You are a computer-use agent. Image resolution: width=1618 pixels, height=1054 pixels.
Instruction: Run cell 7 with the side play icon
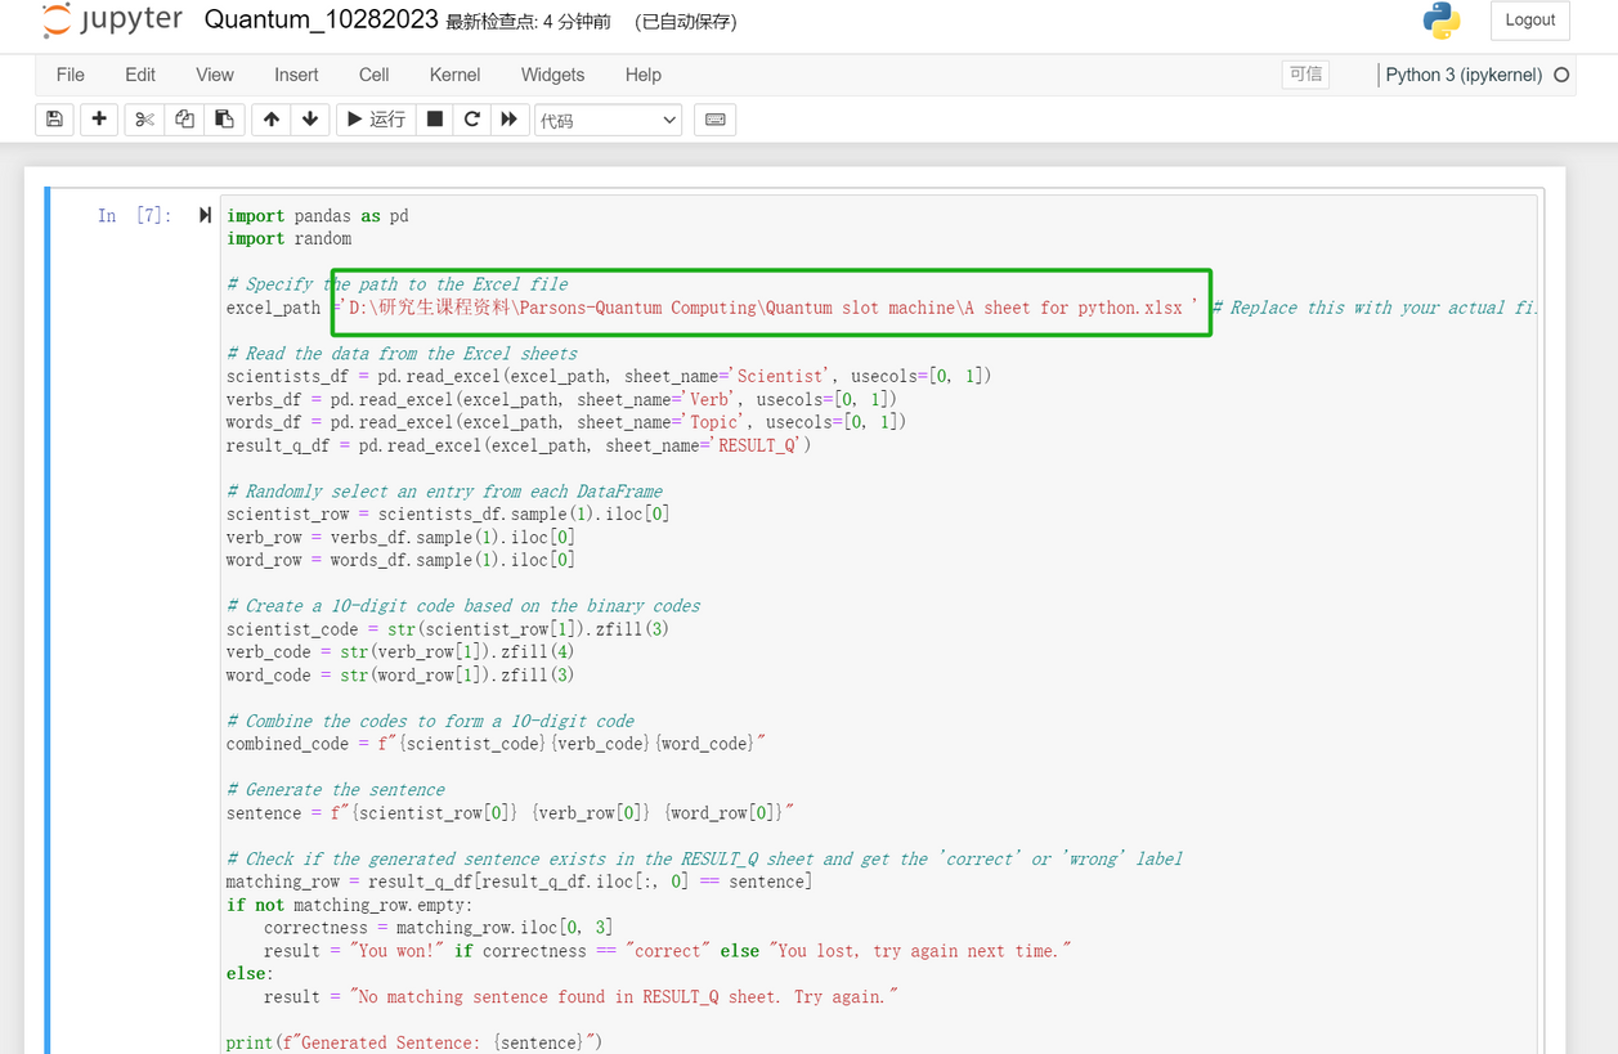[x=205, y=215]
